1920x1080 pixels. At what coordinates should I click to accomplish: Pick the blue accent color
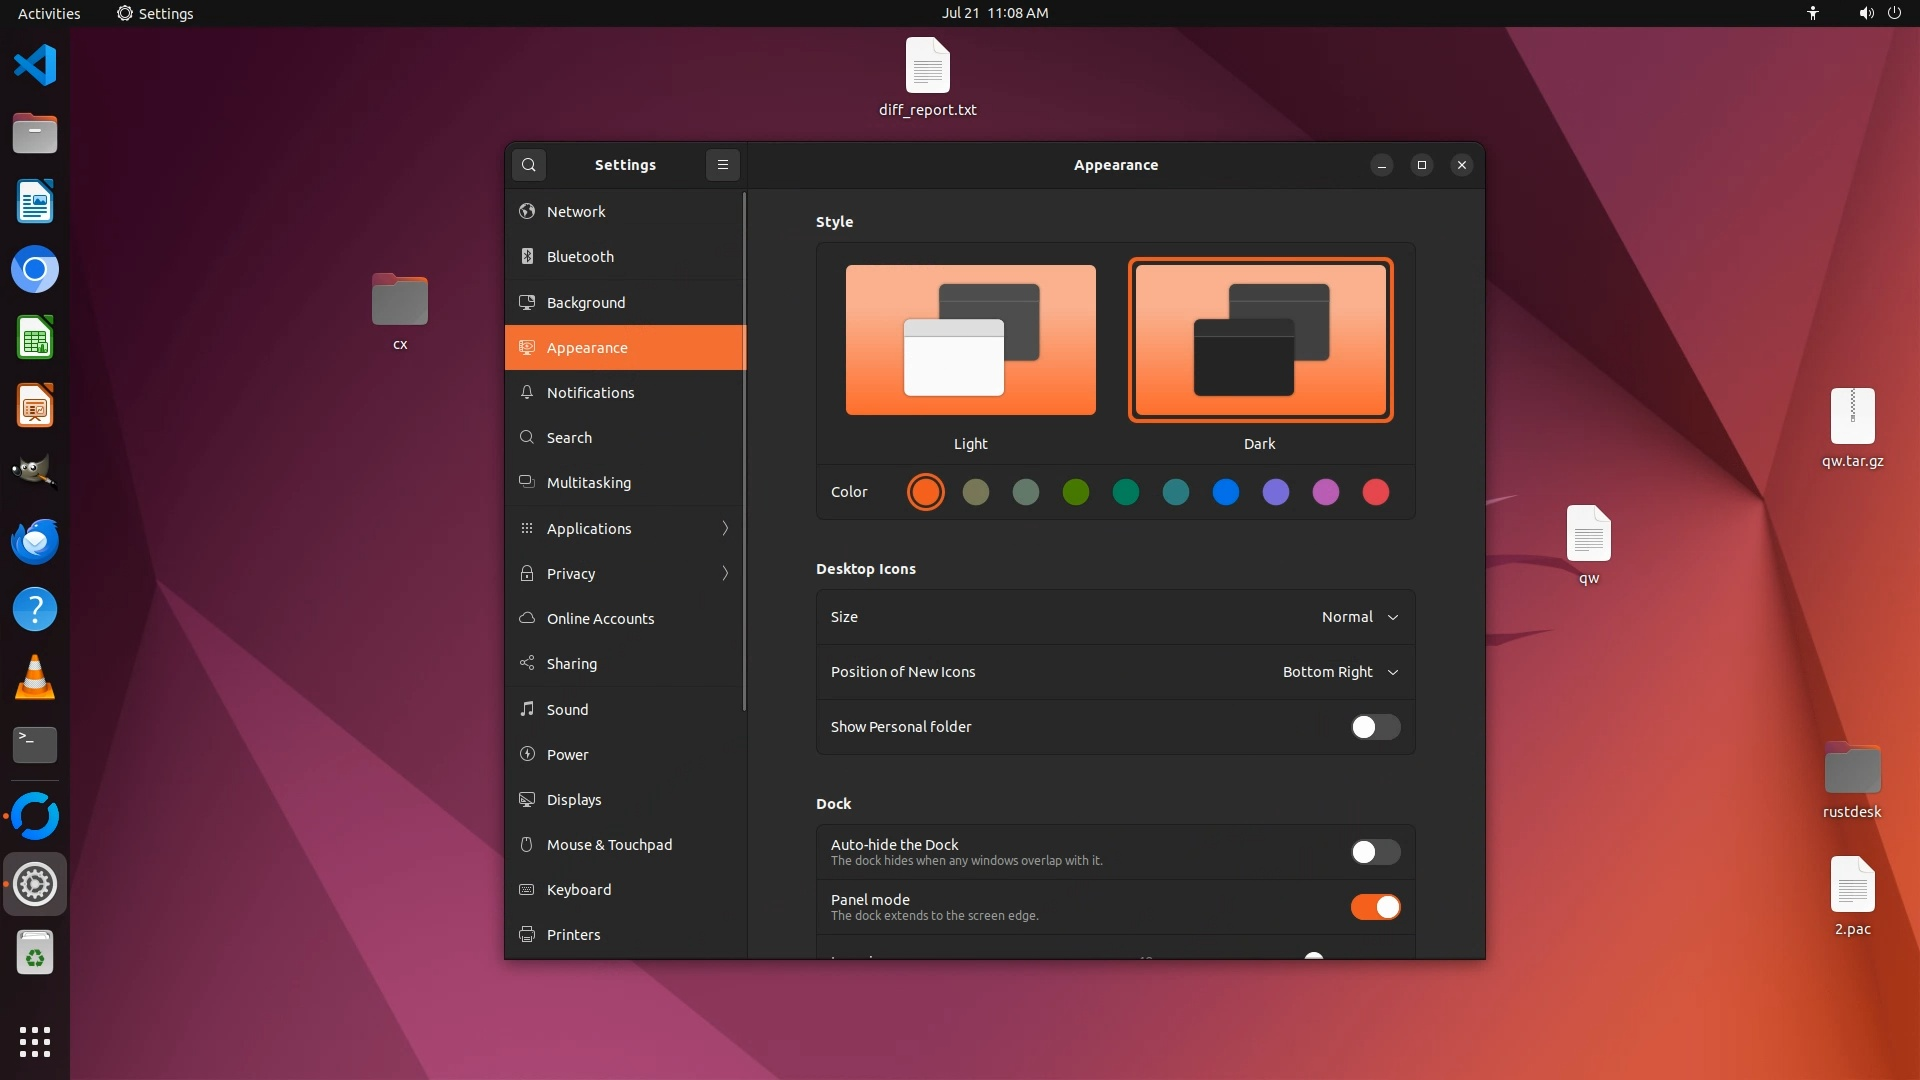(x=1225, y=492)
